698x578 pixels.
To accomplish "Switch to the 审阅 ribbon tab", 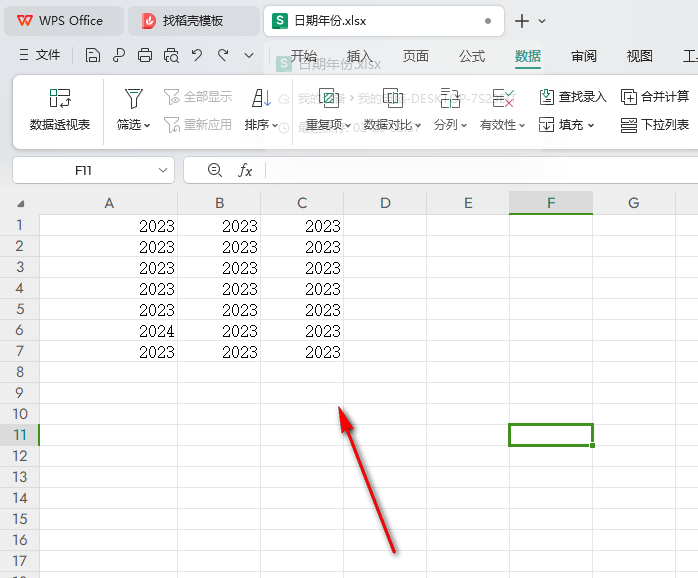I will click(x=584, y=56).
